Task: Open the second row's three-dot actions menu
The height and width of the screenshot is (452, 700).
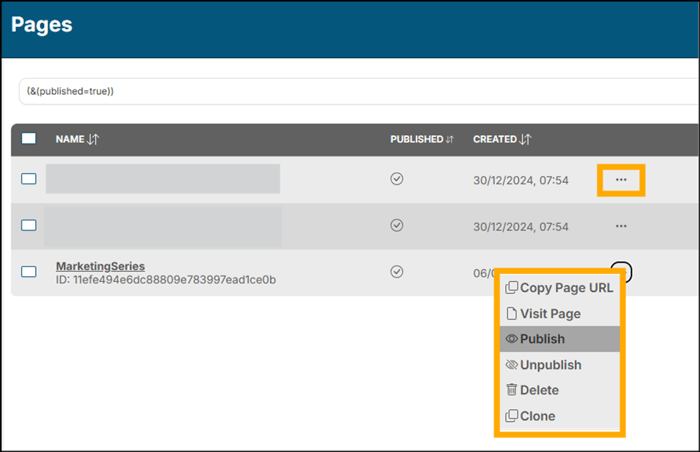Action: point(621,226)
